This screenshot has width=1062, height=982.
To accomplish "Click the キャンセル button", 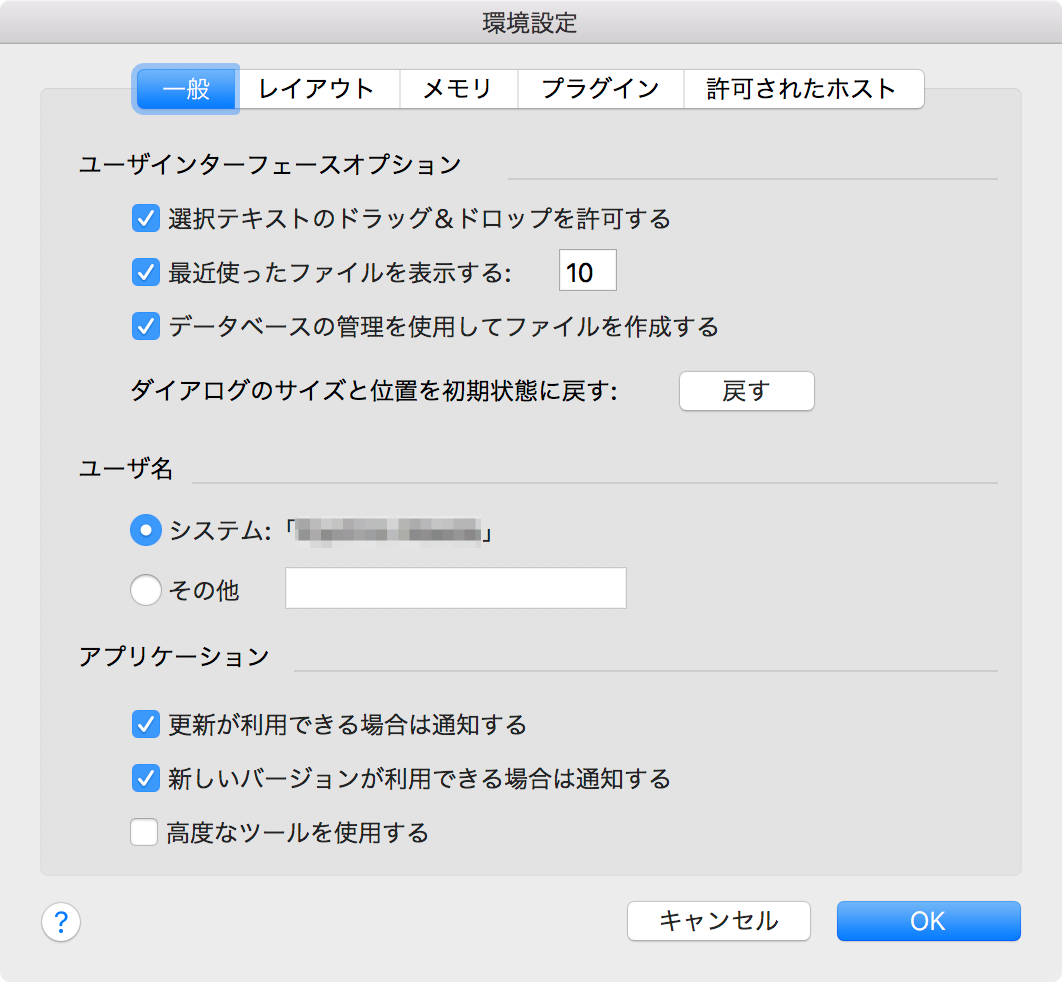I will pos(718,921).
